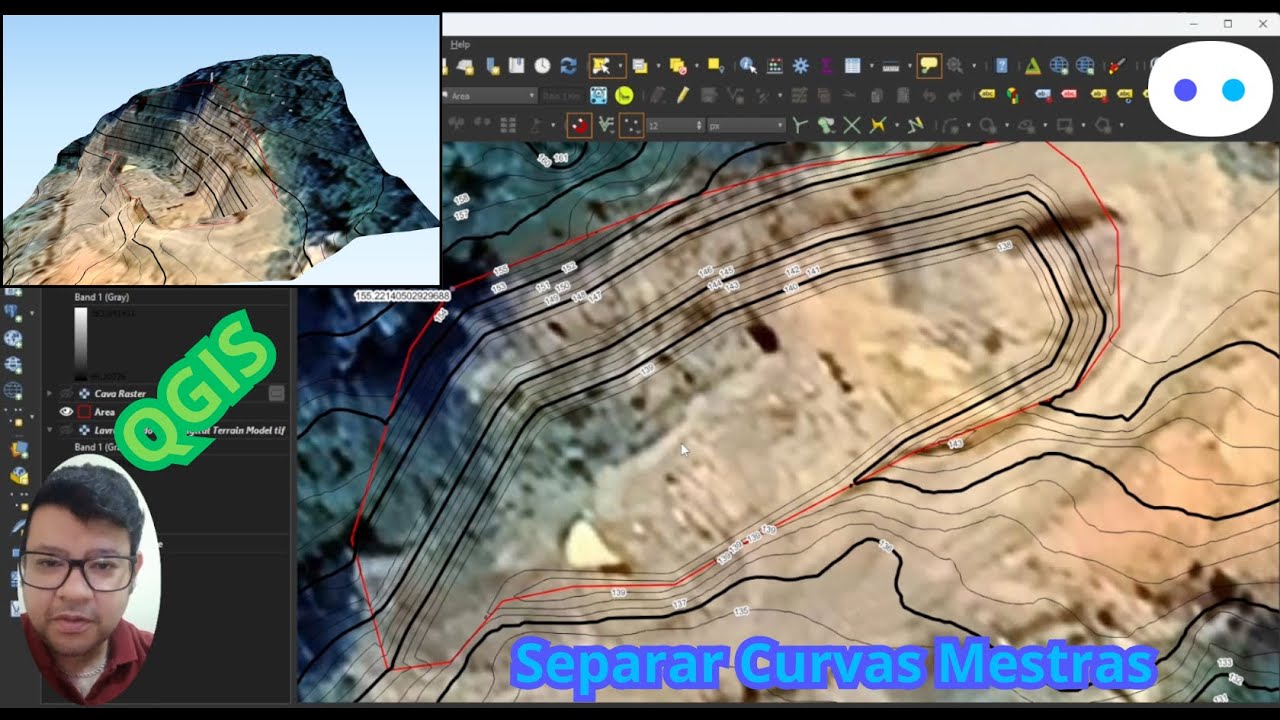Click the red abc label tool icon

pyautogui.click(x=1069, y=94)
